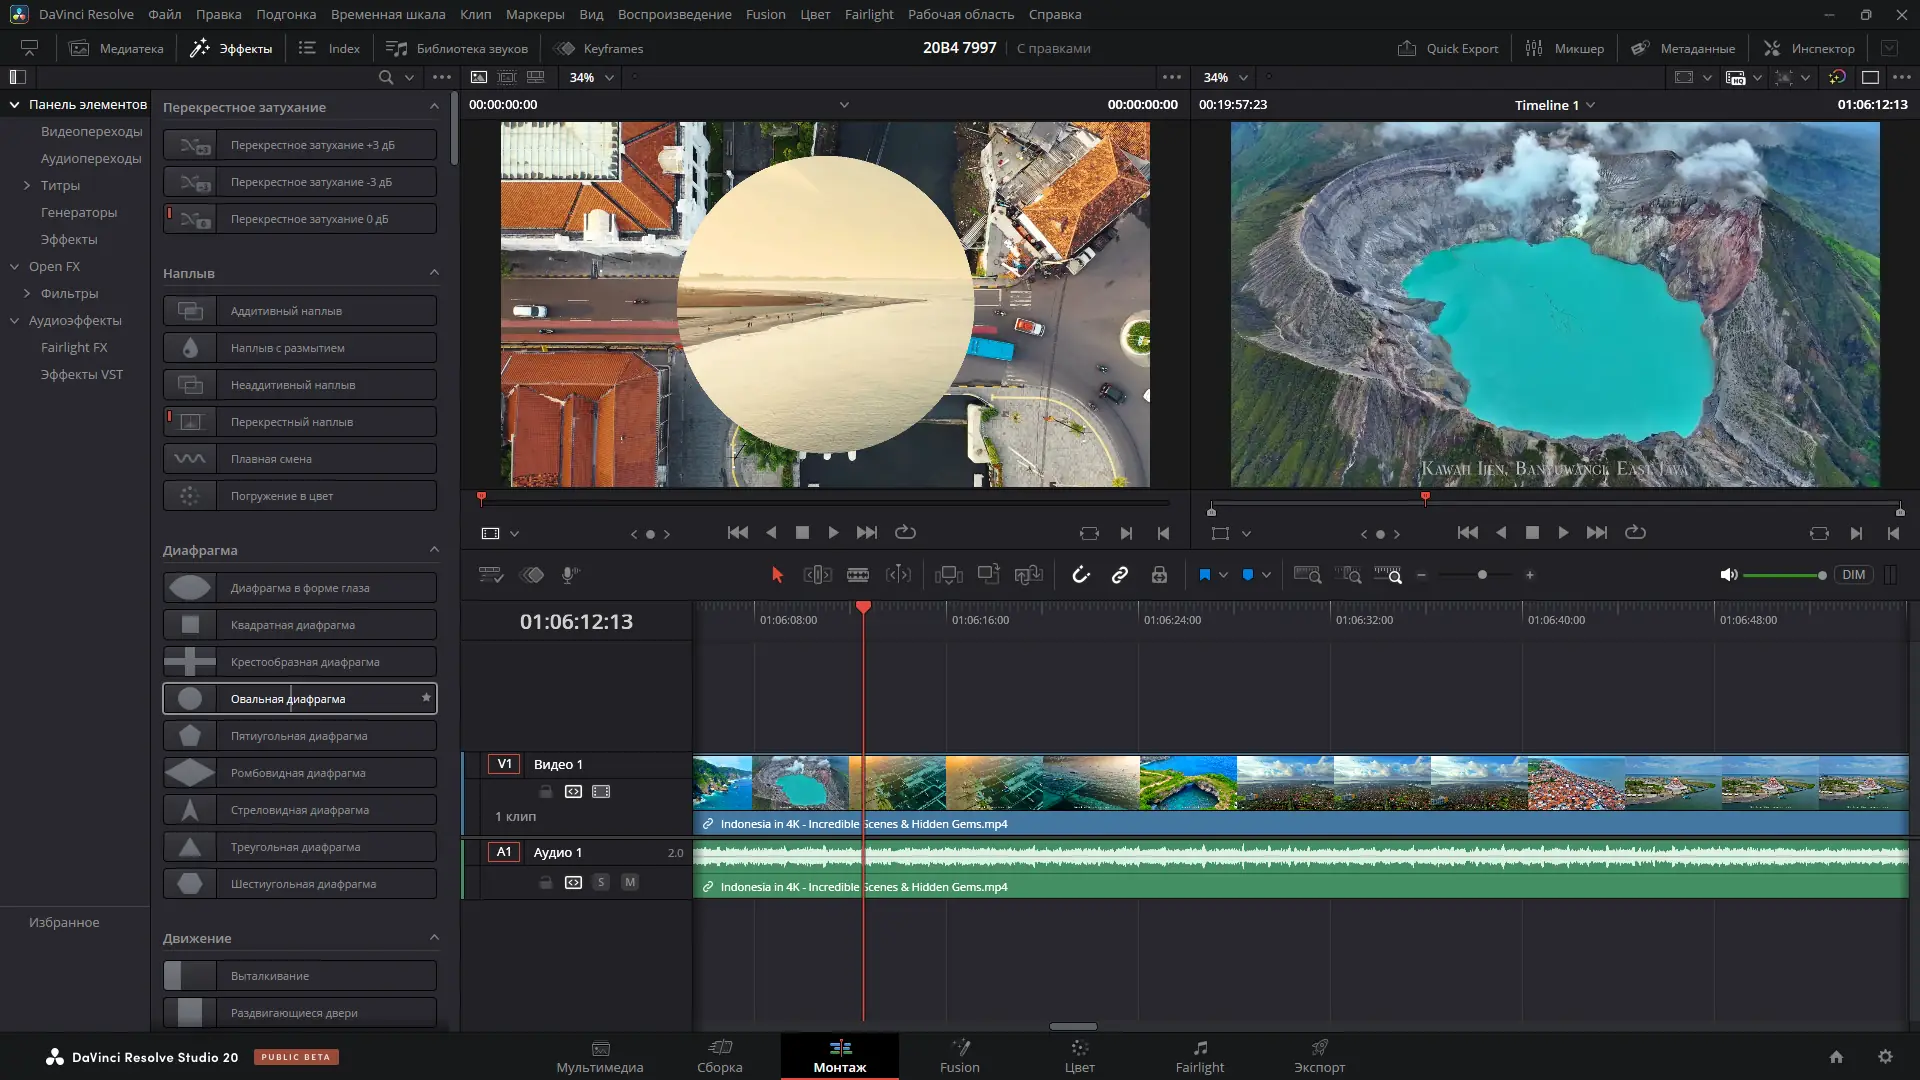Viewport: 1920px width, 1080px height.
Task: Collapse the Диафрагма effects section
Action: click(434, 550)
